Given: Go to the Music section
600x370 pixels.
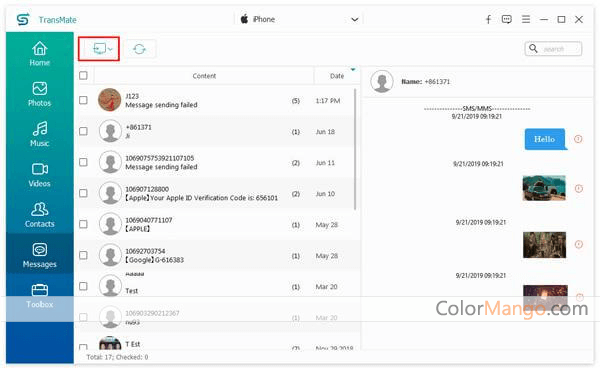Looking at the screenshot, I should click(x=40, y=134).
